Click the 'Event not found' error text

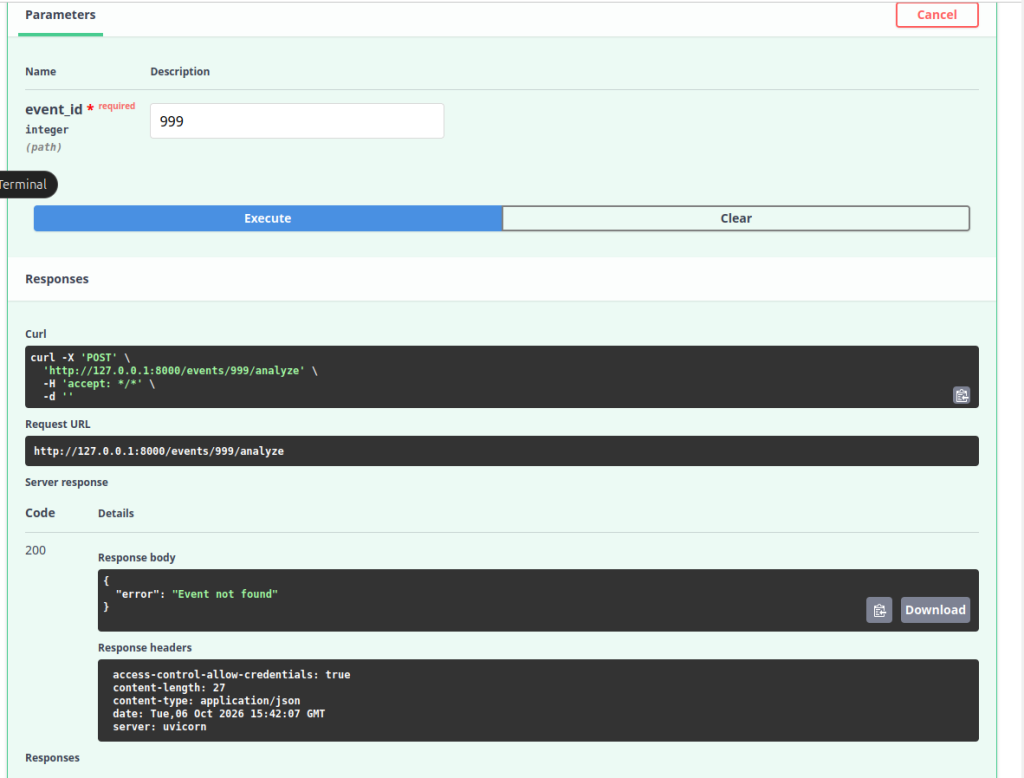tap(225, 594)
